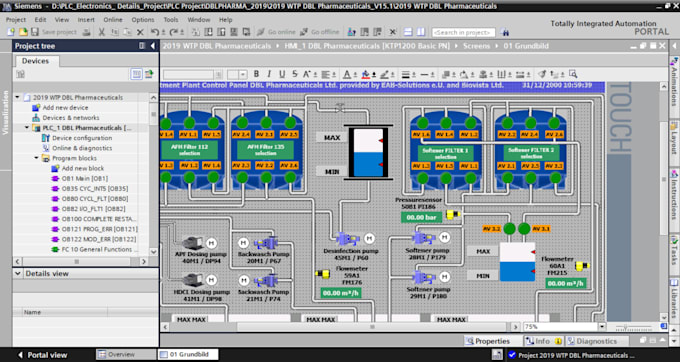This screenshot has height=362, width=680.
Task: Click the Redo arrow icon
Action: (x=173, y=32)
